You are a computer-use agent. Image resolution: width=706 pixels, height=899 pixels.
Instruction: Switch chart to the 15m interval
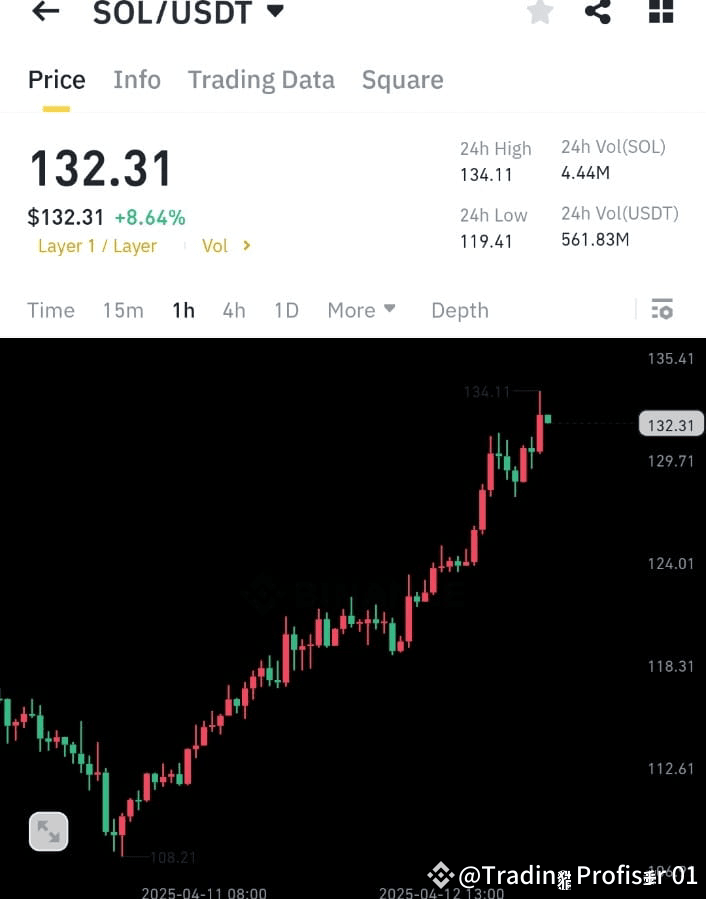[122, 310]
